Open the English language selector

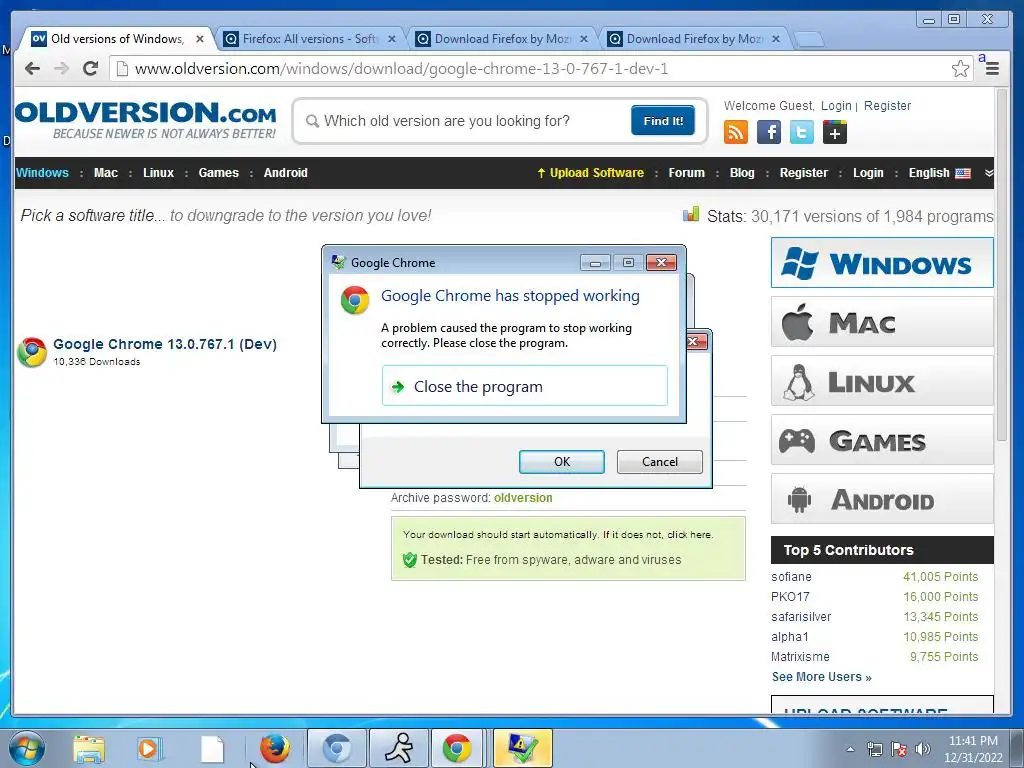click(x=939, y=173)
